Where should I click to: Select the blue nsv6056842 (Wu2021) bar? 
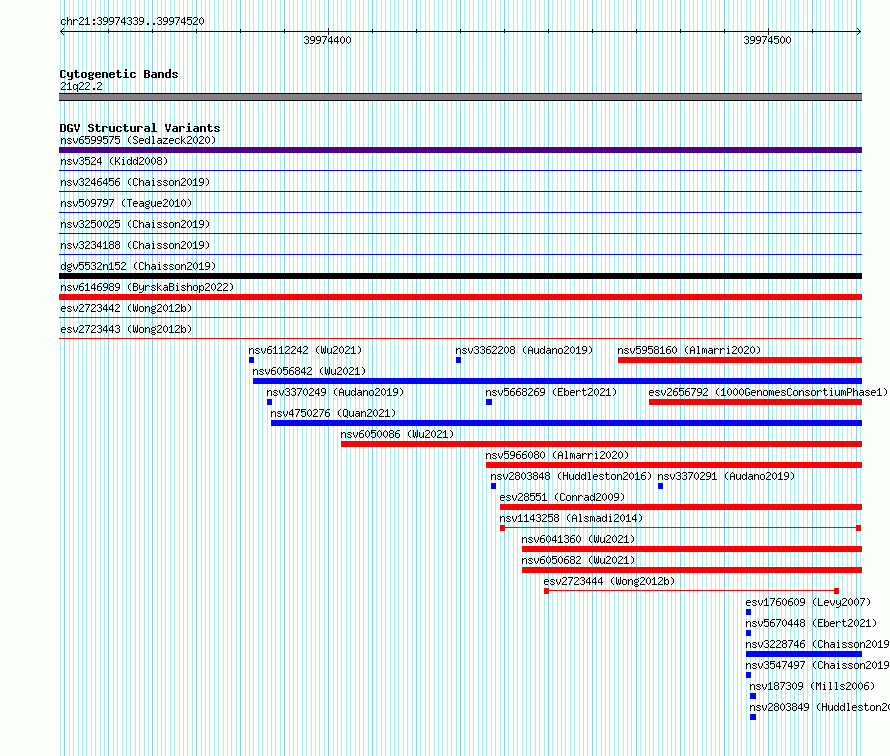[x=557, y=381]
